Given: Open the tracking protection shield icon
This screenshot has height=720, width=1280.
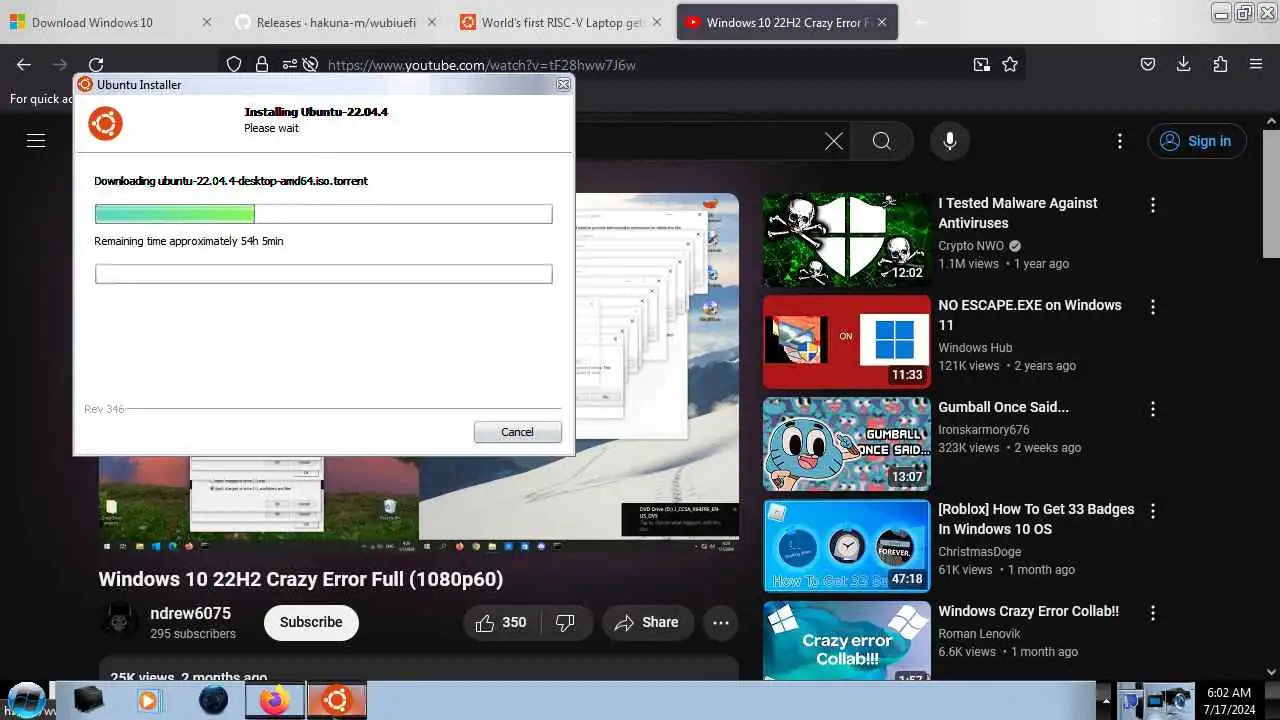Looking at the screenshot, I should (x=234, y=64).
